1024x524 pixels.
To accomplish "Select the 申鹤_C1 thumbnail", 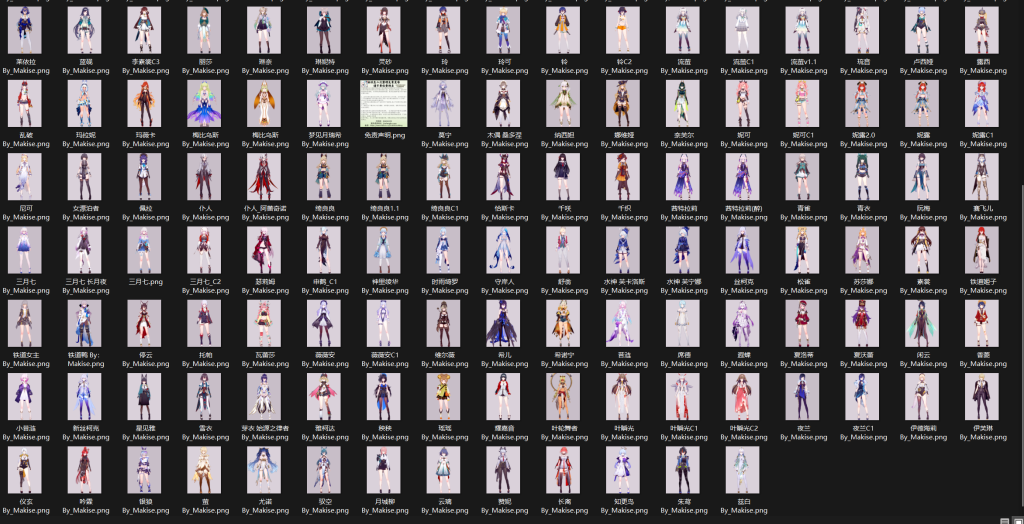I will point(323,250).
